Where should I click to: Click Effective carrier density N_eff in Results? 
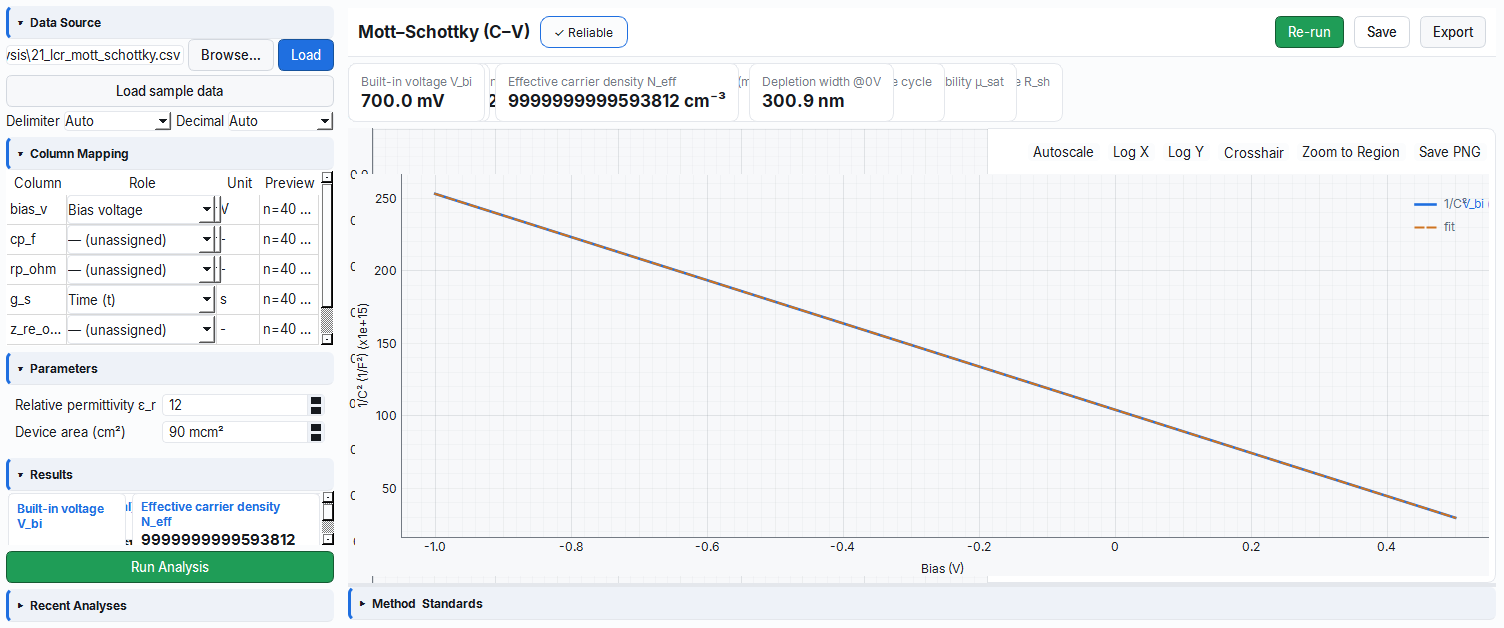[226, 520]
